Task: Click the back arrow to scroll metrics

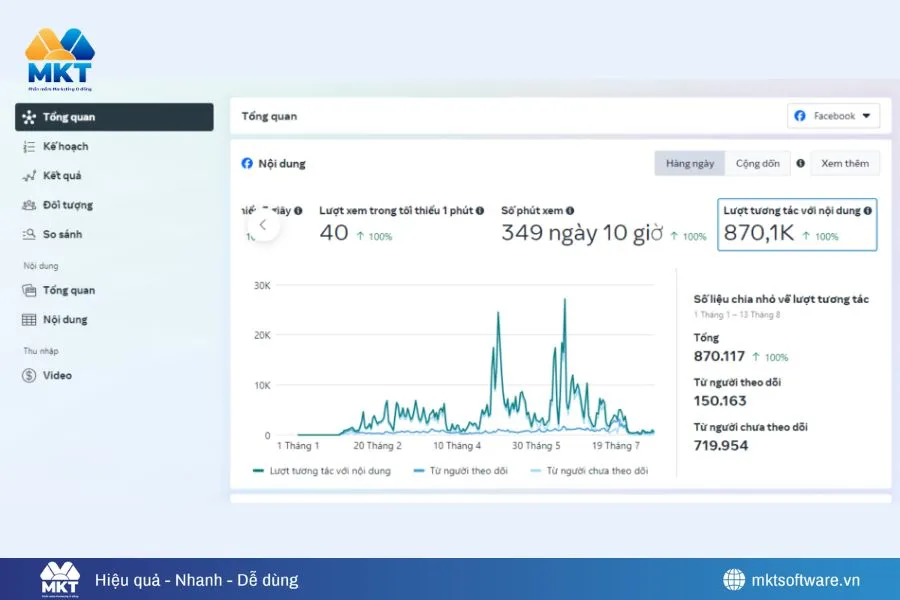Action: click(263, 225)
